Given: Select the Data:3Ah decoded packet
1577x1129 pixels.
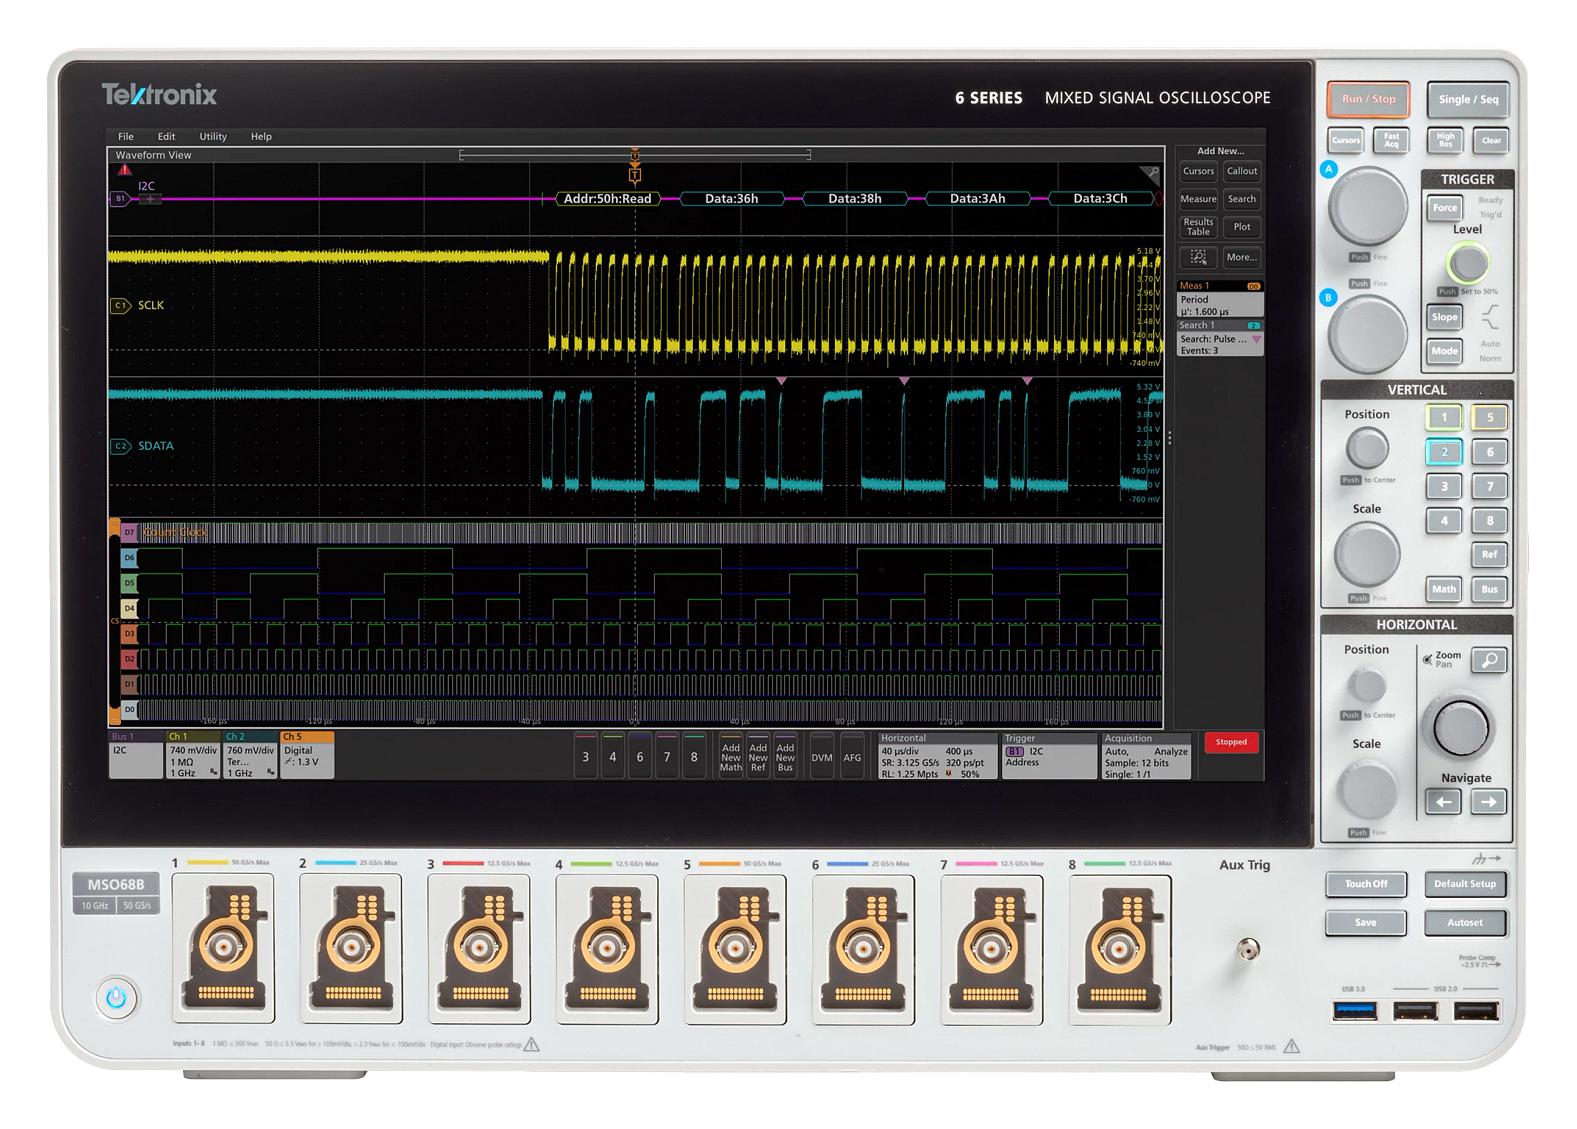Looking at the screenshot, I should [x=977, y=199].
